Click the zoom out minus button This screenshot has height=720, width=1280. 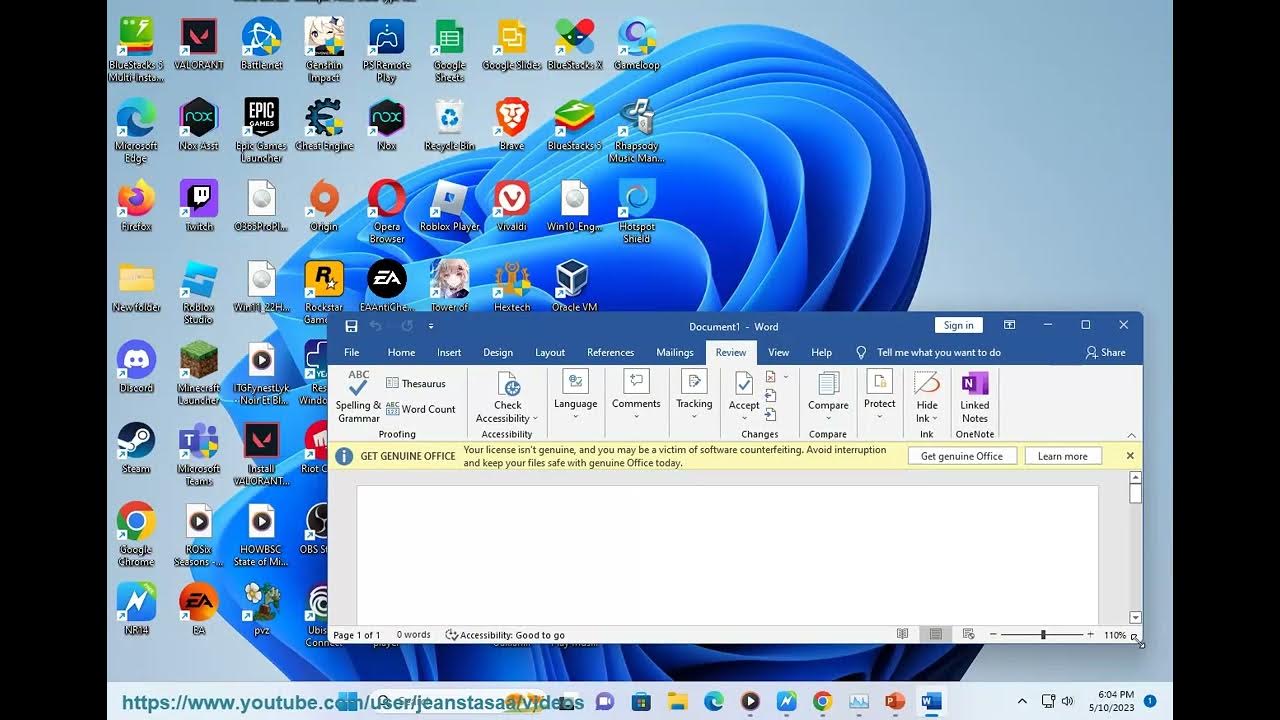[993, 635]
